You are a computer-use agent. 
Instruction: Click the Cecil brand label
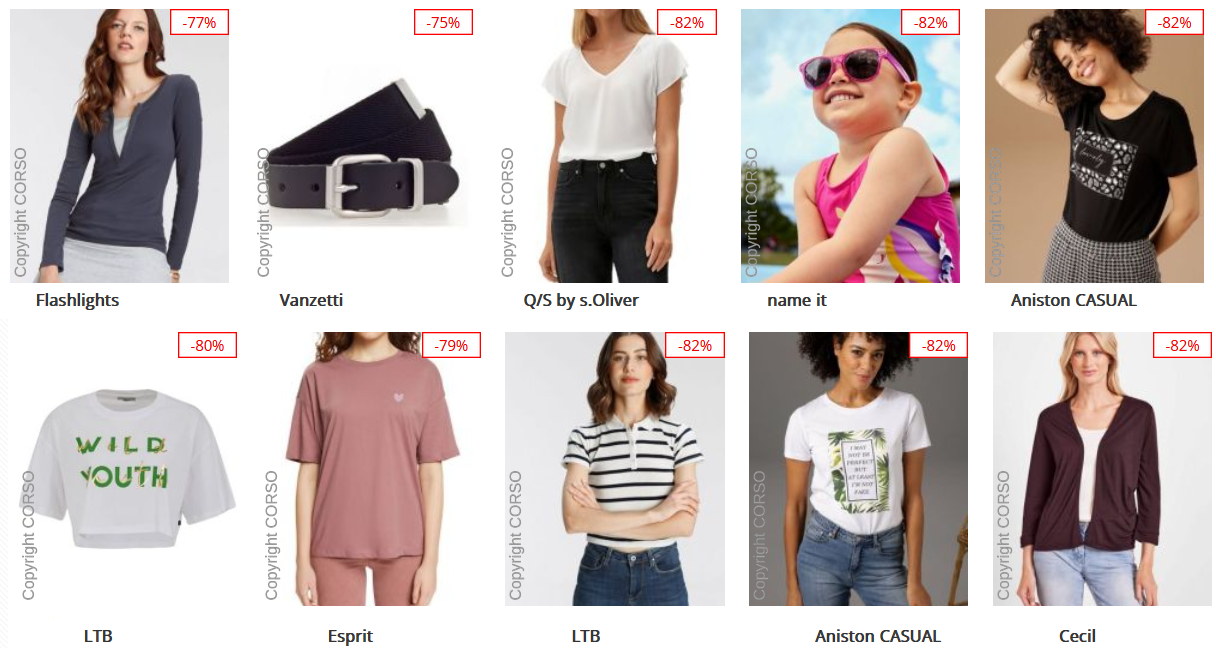tap(1077, 636)
